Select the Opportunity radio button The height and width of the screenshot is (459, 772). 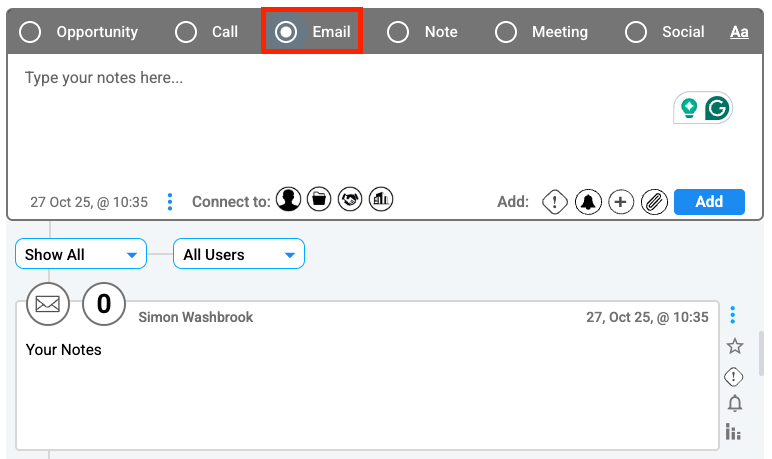tap(31, 32)
